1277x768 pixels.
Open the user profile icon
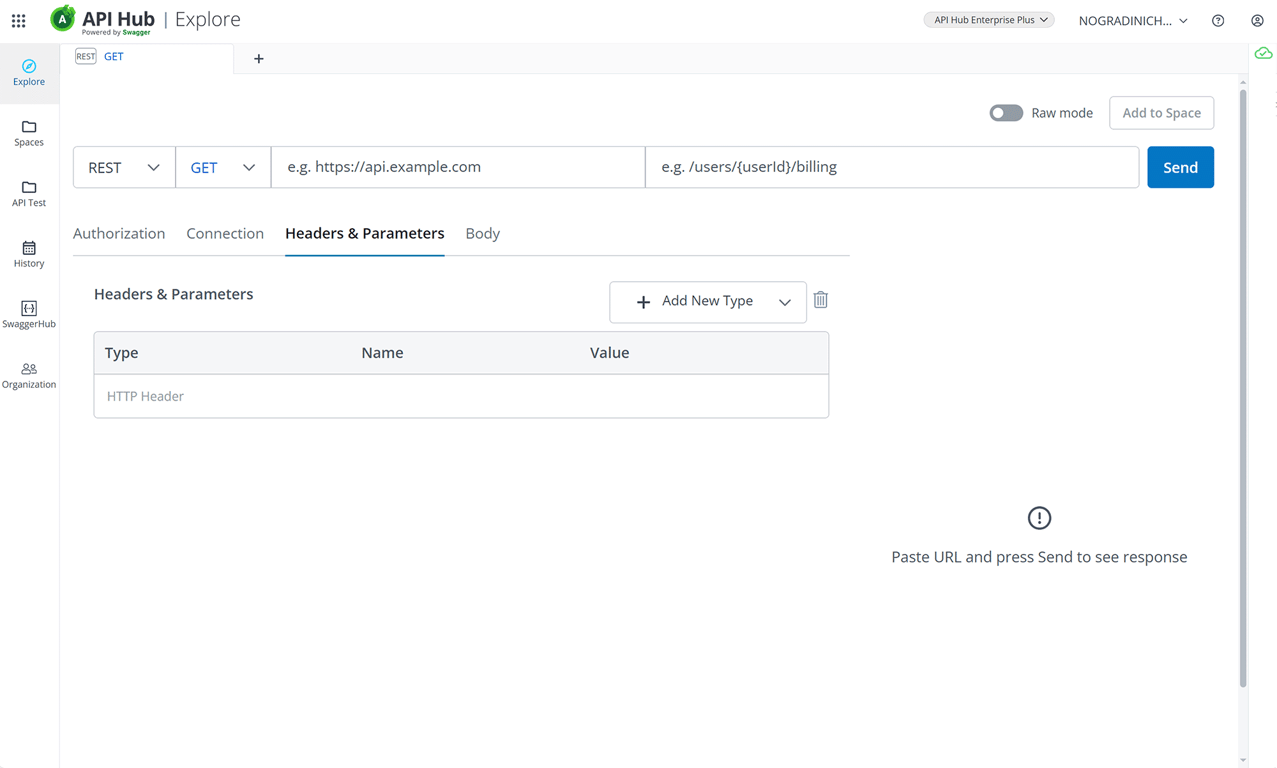(x=1257, y=20)
